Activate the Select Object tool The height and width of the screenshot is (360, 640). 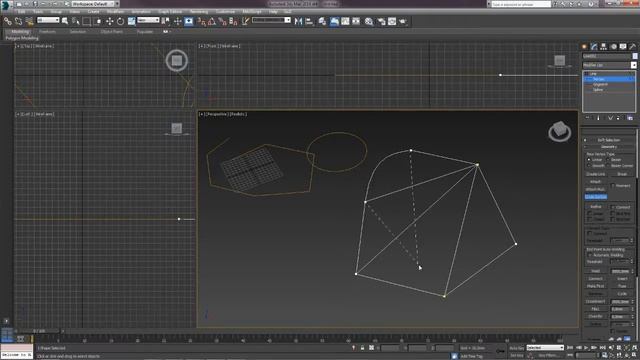[x=65, y=21]
